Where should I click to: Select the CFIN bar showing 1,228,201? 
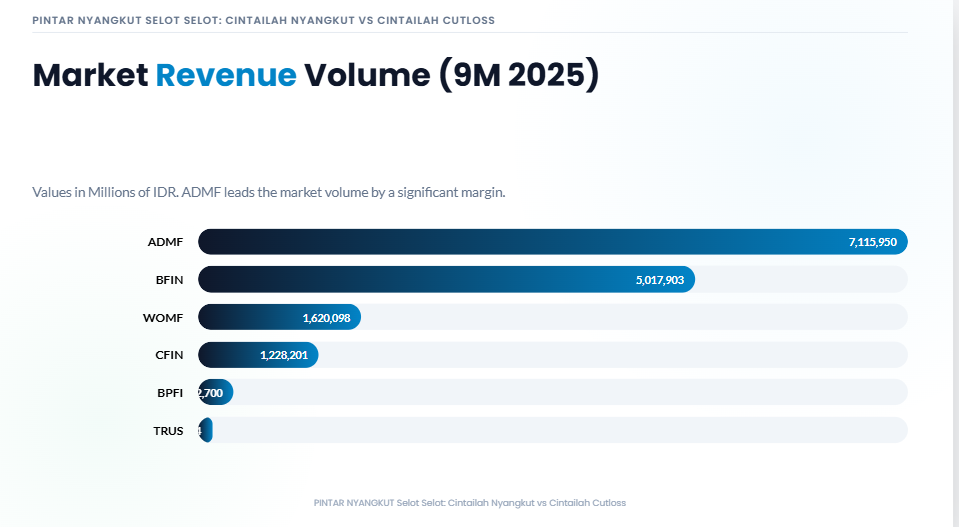(x=258, y=355)
